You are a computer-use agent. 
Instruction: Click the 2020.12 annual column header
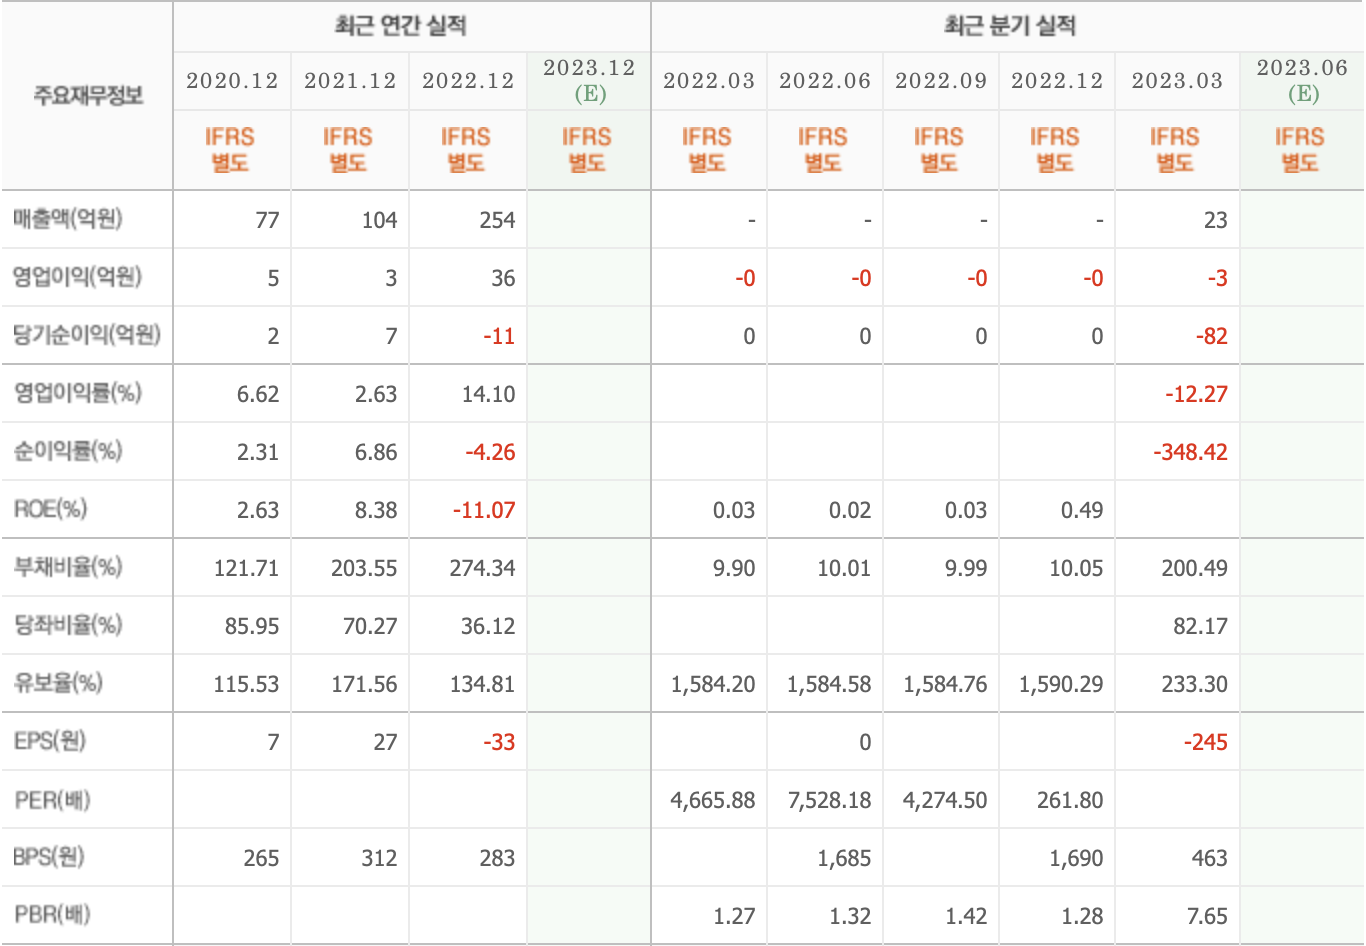coord(232,81)
